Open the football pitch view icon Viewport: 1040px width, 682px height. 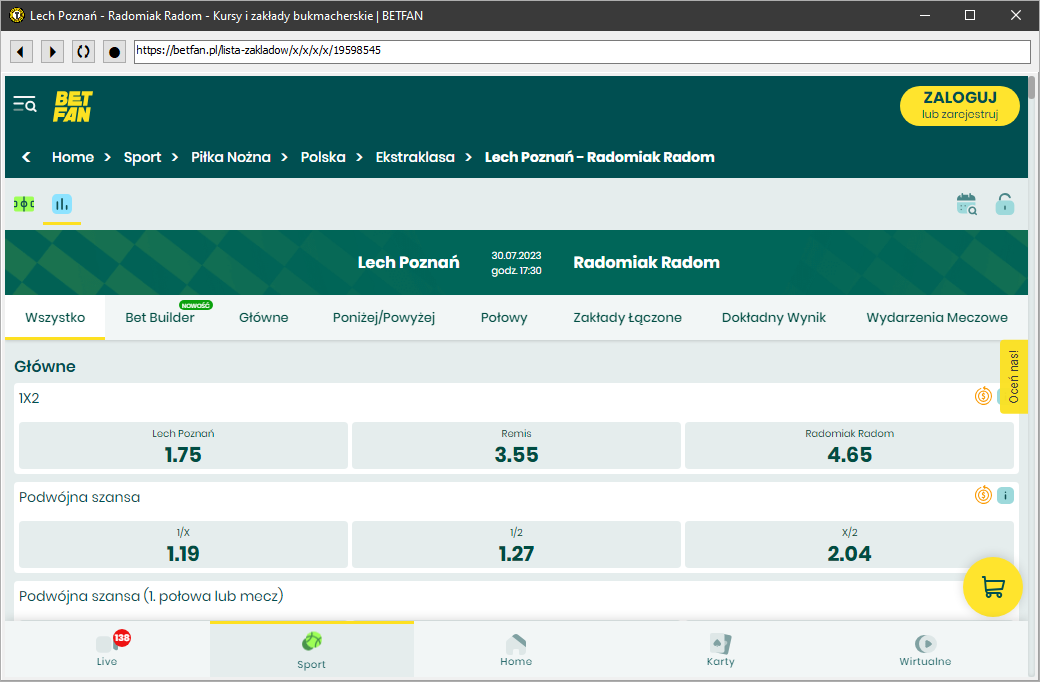click(x=24, y=204)
